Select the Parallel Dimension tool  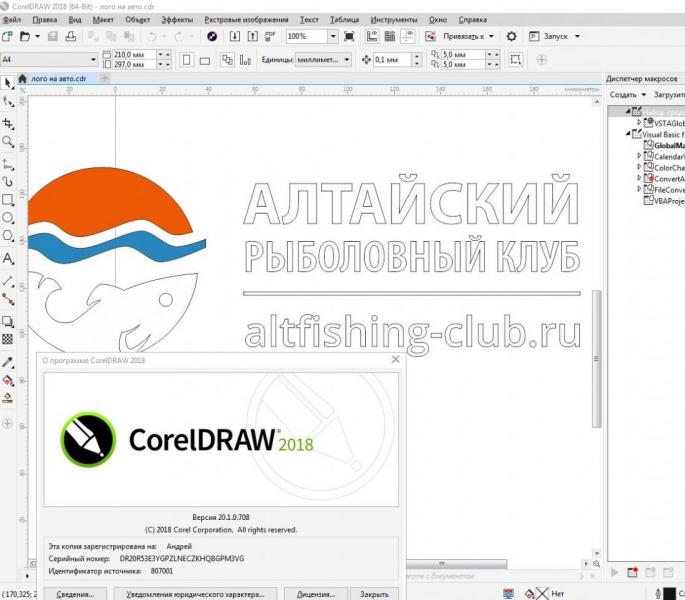pyautogui.click(x=7, y=281)
